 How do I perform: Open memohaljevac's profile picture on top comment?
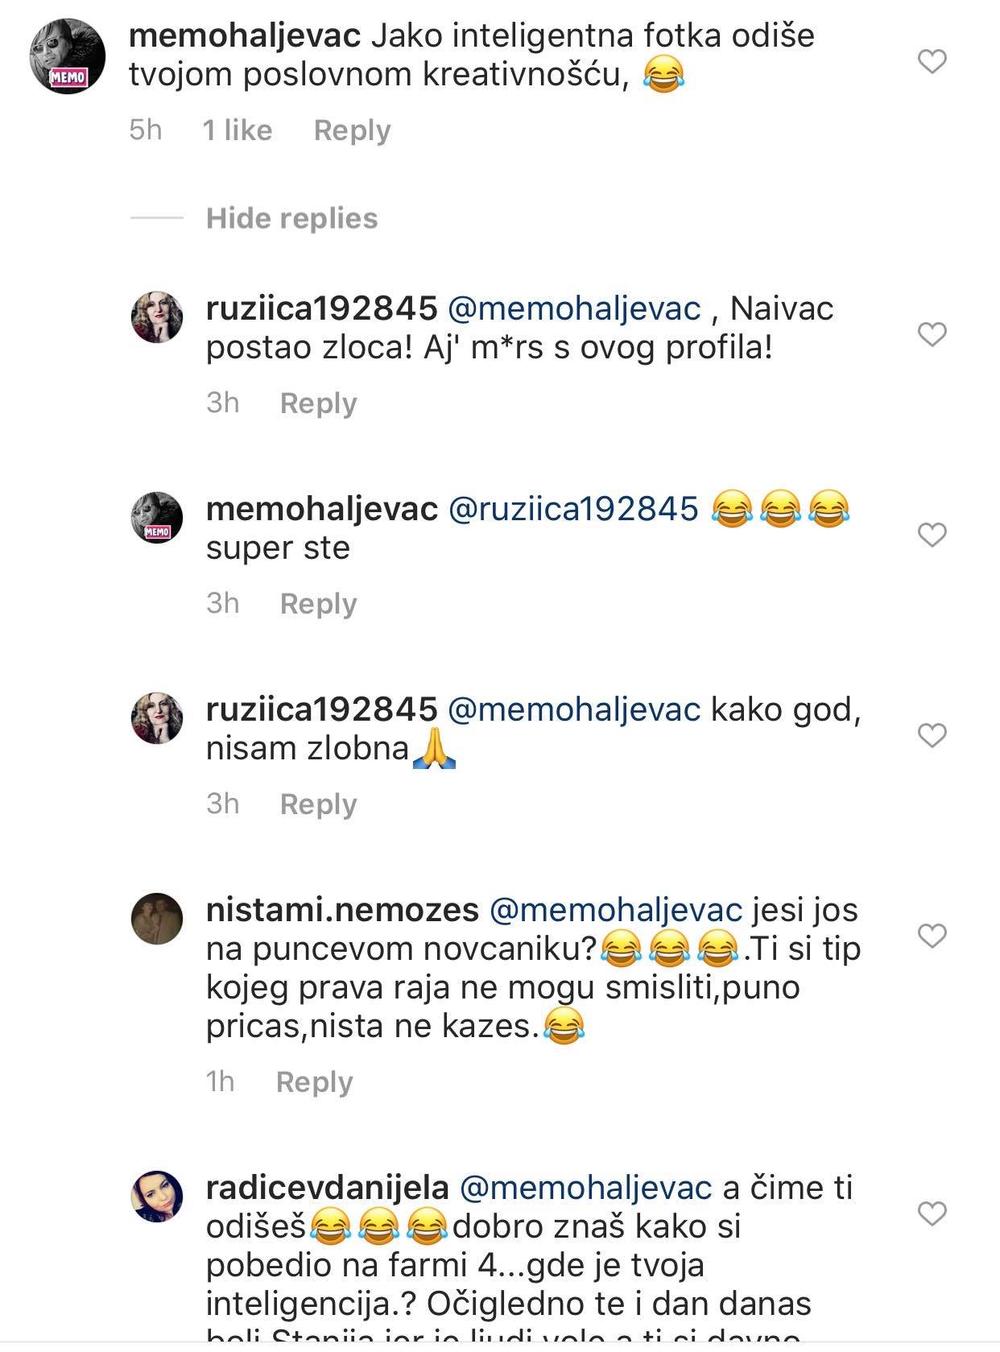[68, 56]
